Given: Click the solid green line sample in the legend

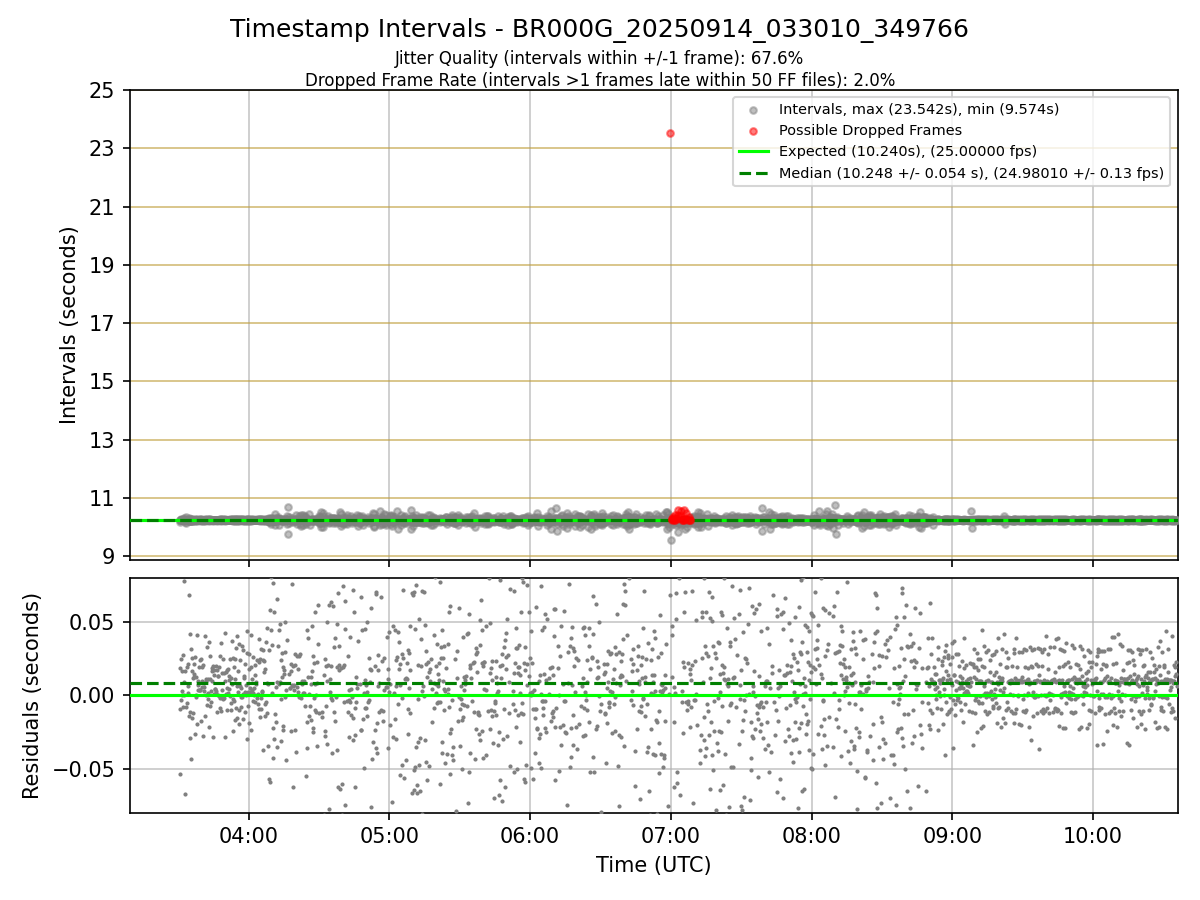Looking at the screenshot, I should tap(753, 152).
